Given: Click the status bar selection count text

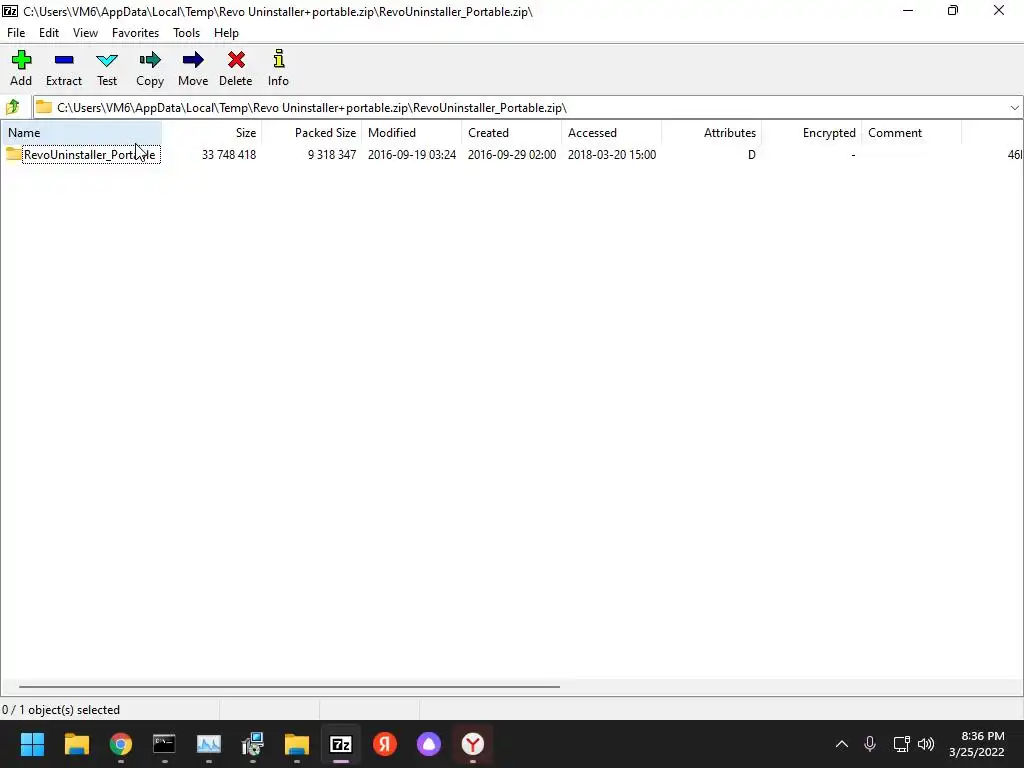Looking at the screenshot, I should (x=61, y=710).
